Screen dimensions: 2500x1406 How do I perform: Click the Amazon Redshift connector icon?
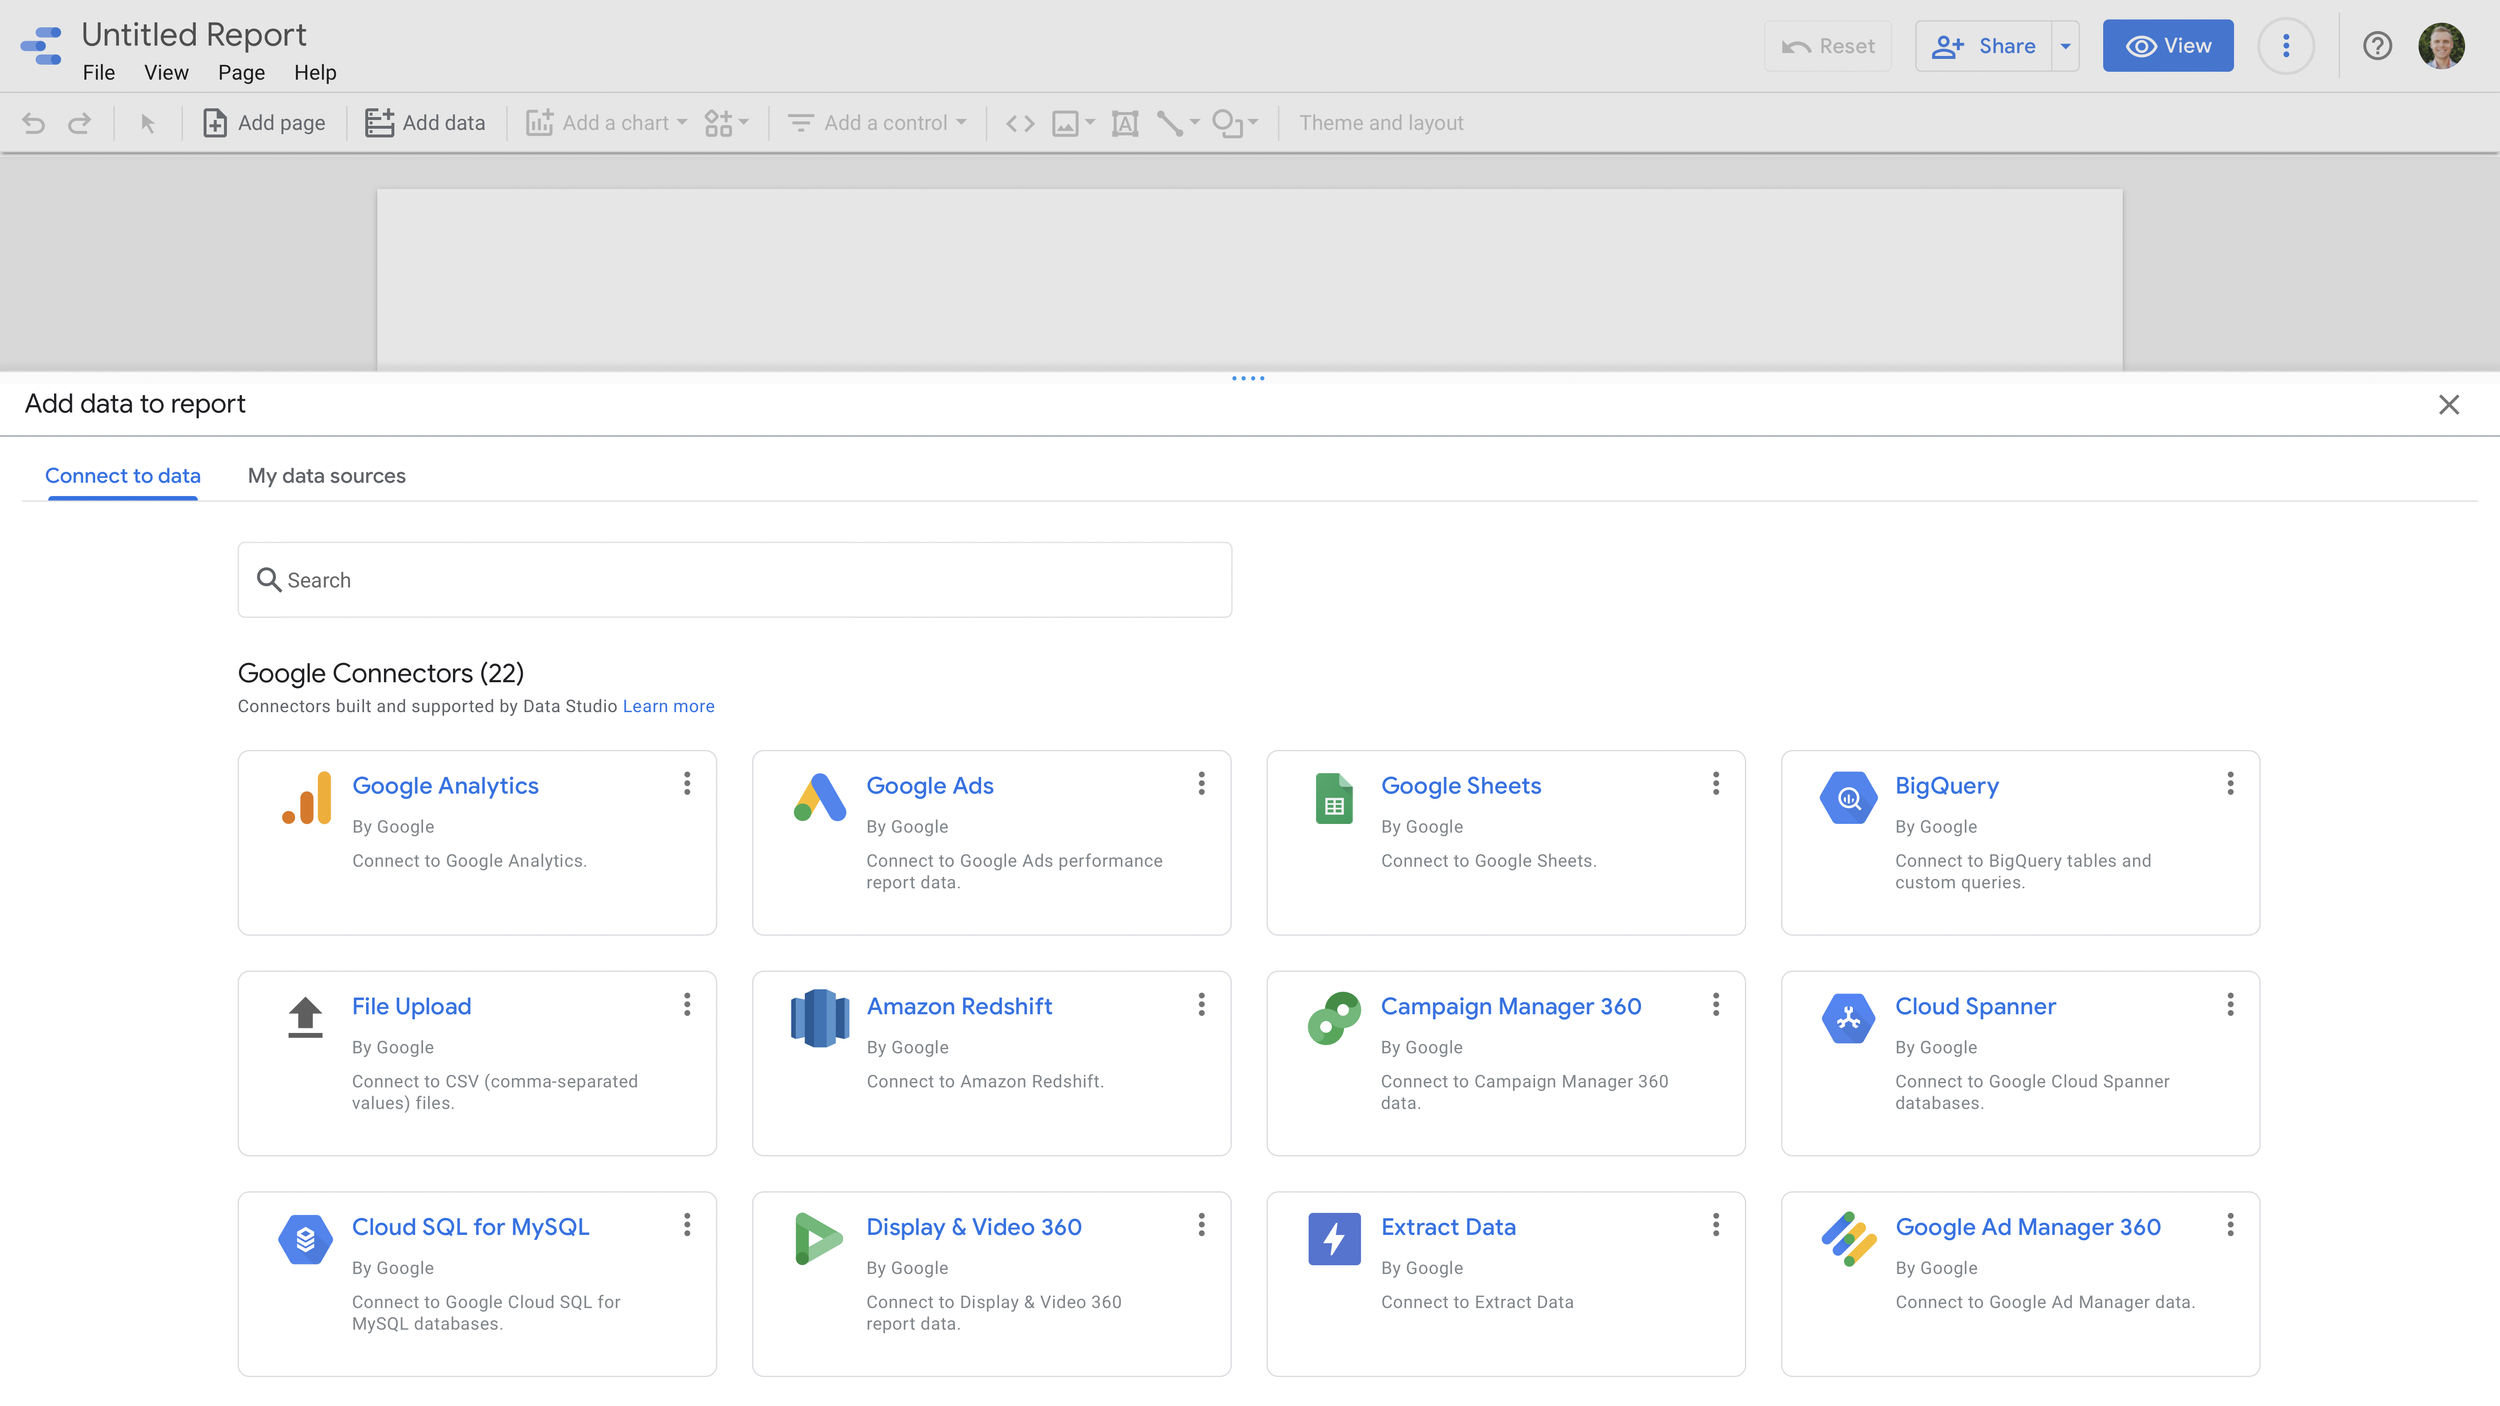coord(817,1016)
